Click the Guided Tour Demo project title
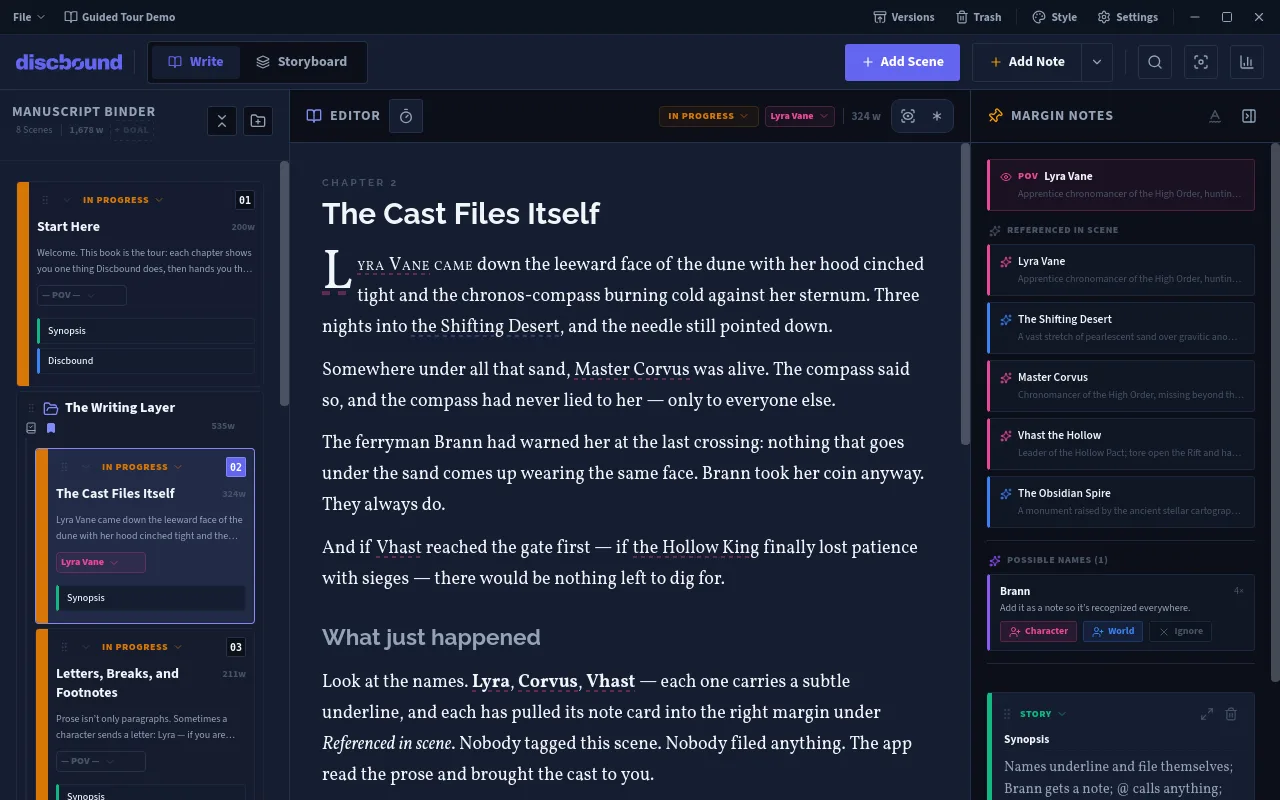Viewport: 1280px width, 800px height. tap(120, 17)
